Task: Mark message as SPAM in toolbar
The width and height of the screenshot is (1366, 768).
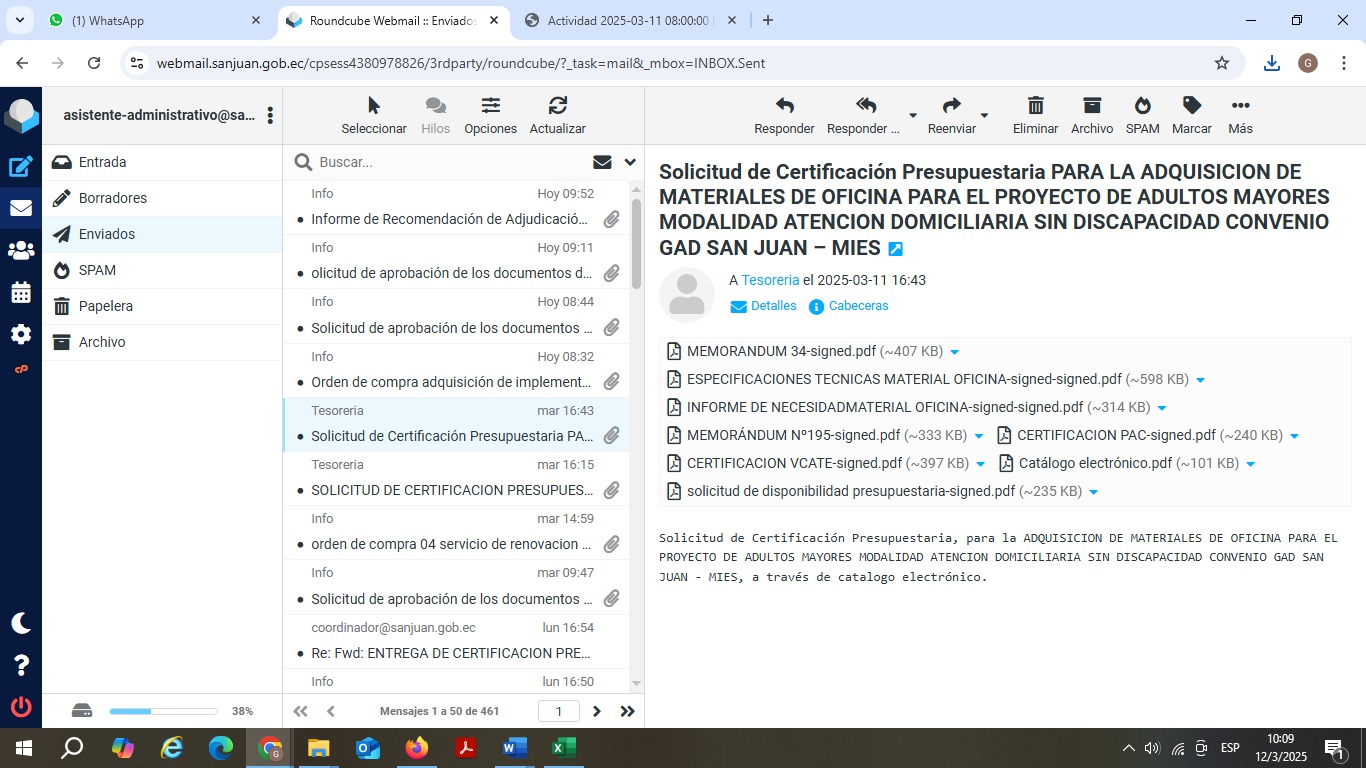Action: click(1142, 106)
